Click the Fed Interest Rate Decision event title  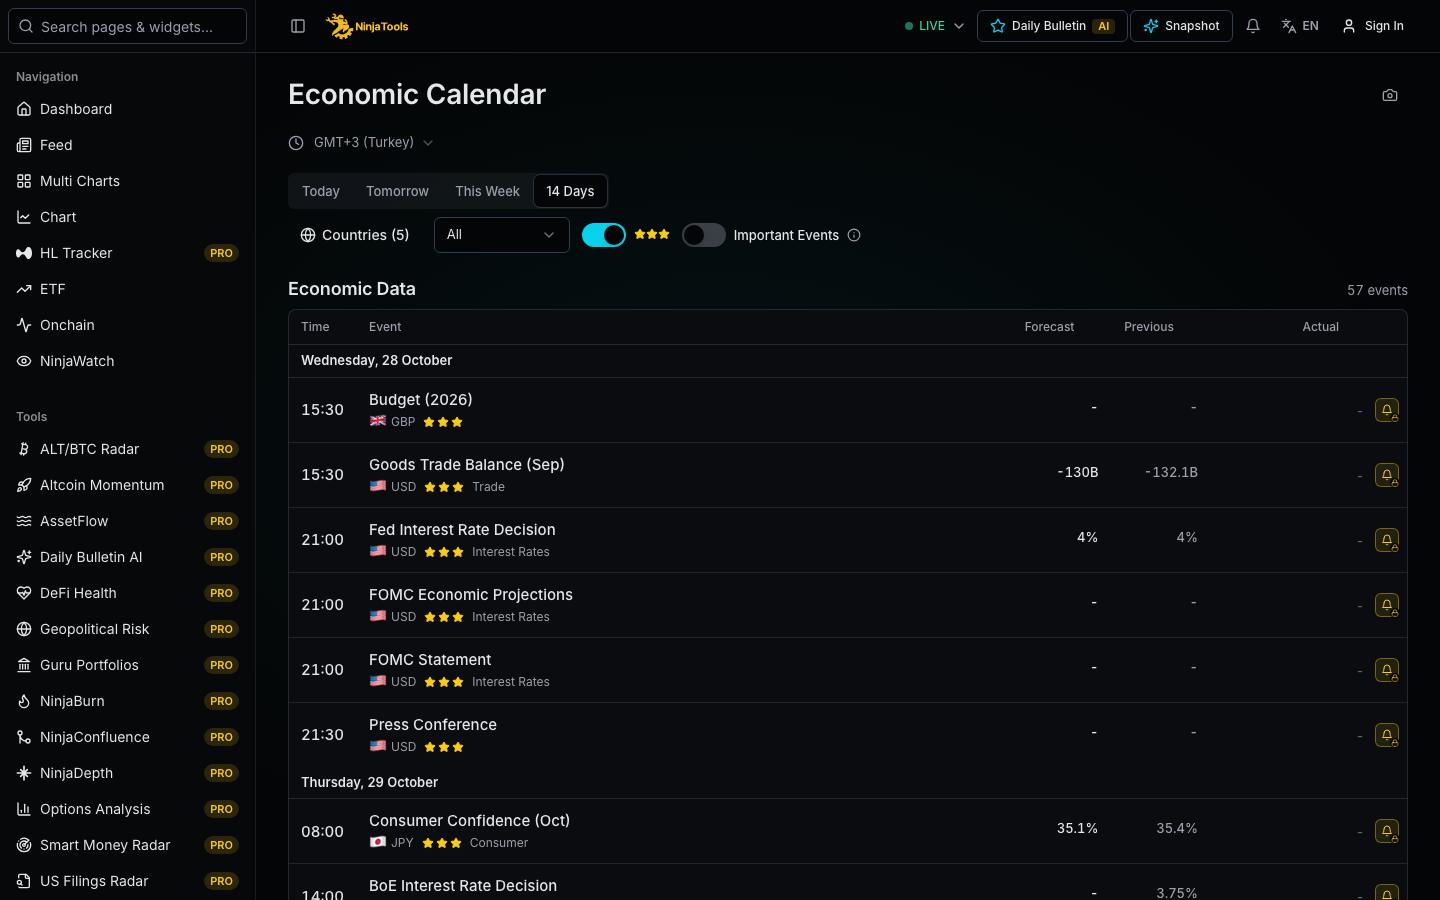click(462, 530)
